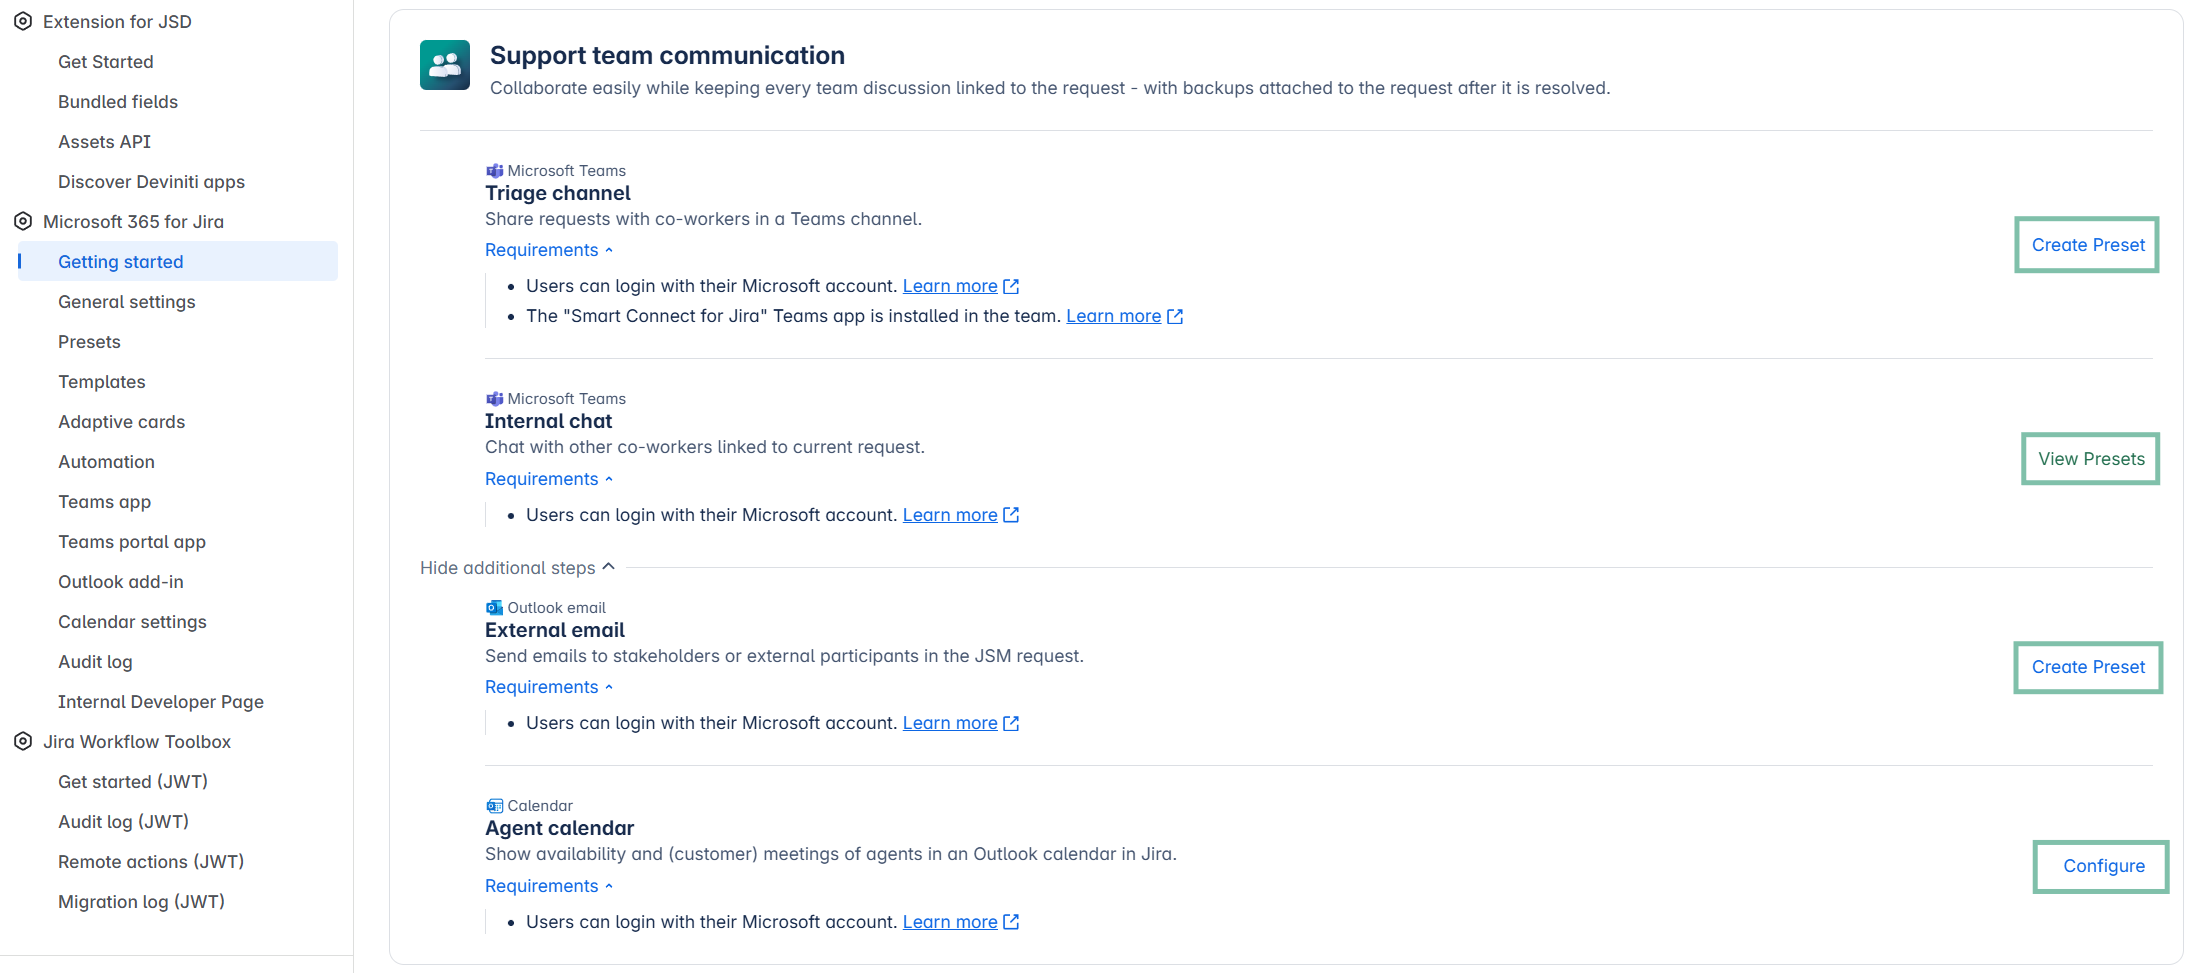Click the Jira Workflow Toolbox hexagon icon
The width and height of the screenshot is (2212, 973).
23,741
